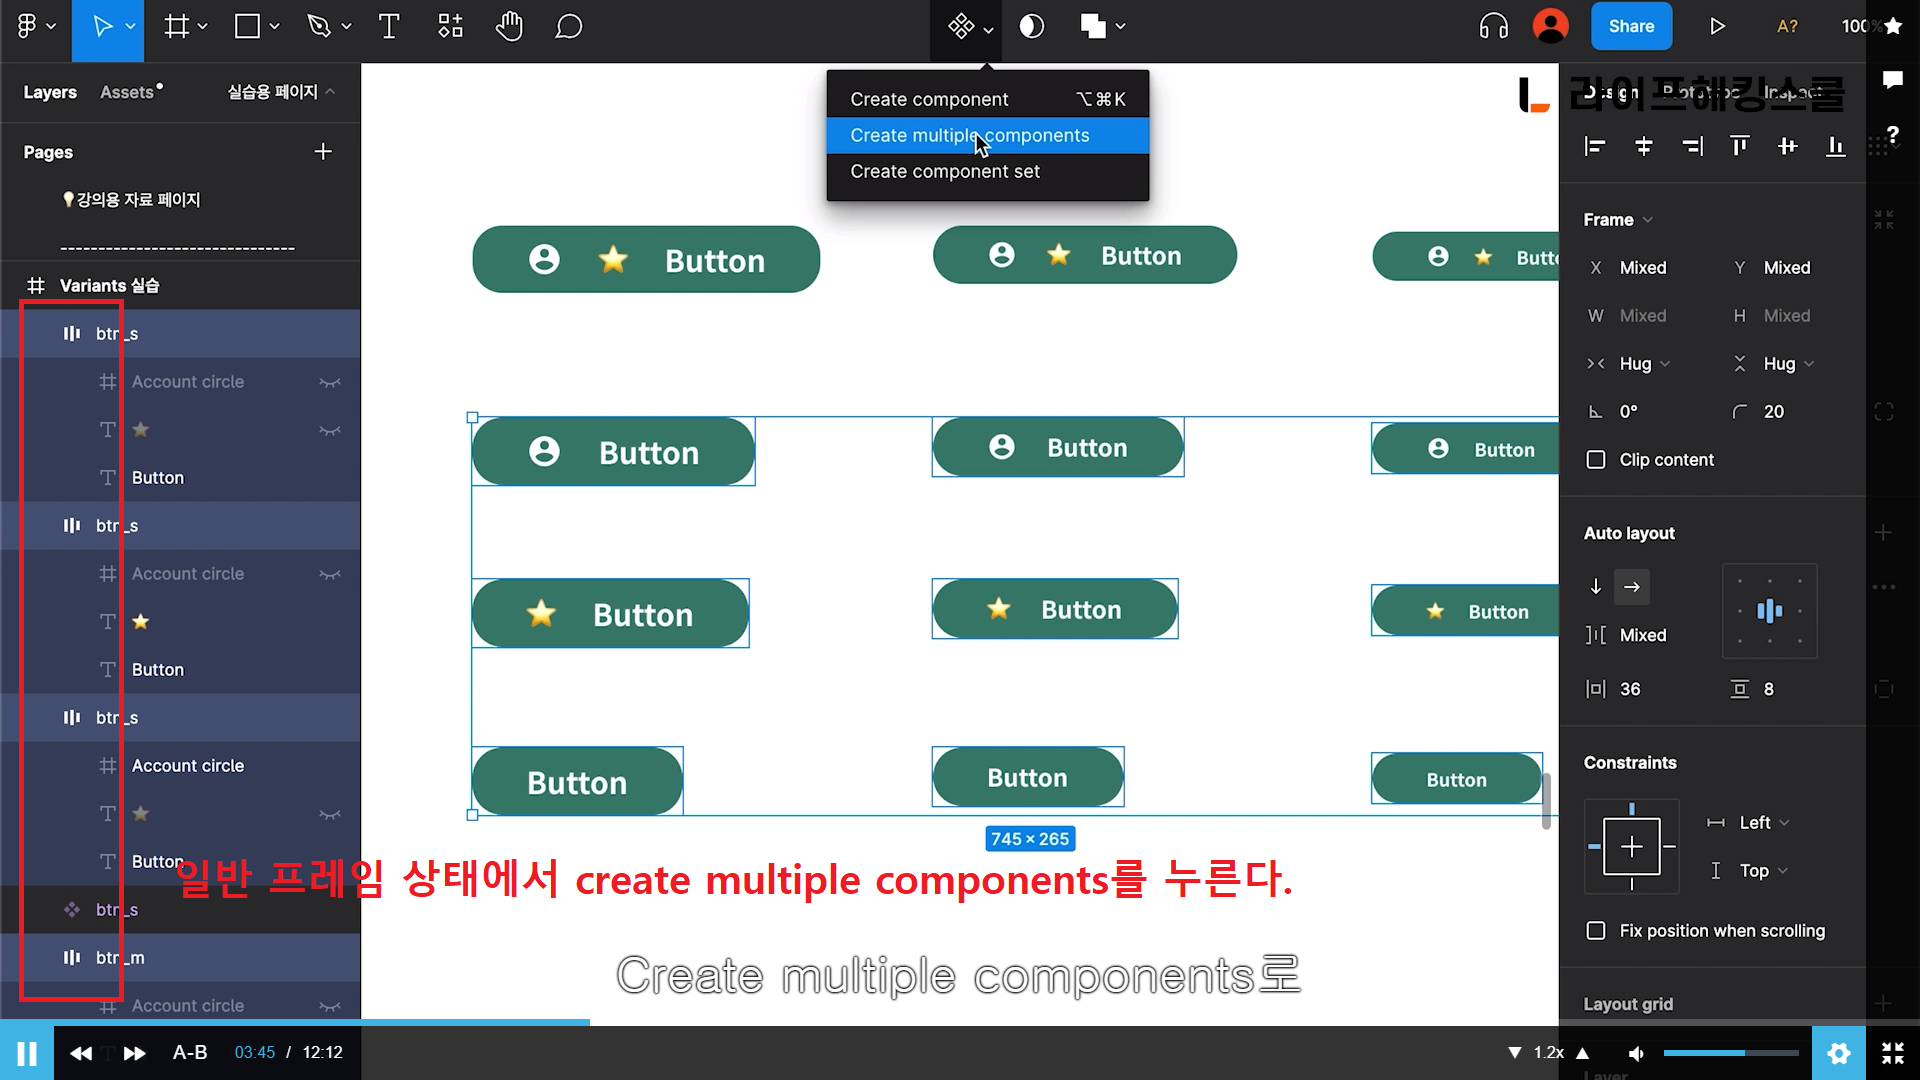Click the video volume slider
Viewport: 1920px width, 1080px height.
pyautogui.click(x=1730, y=1053)
